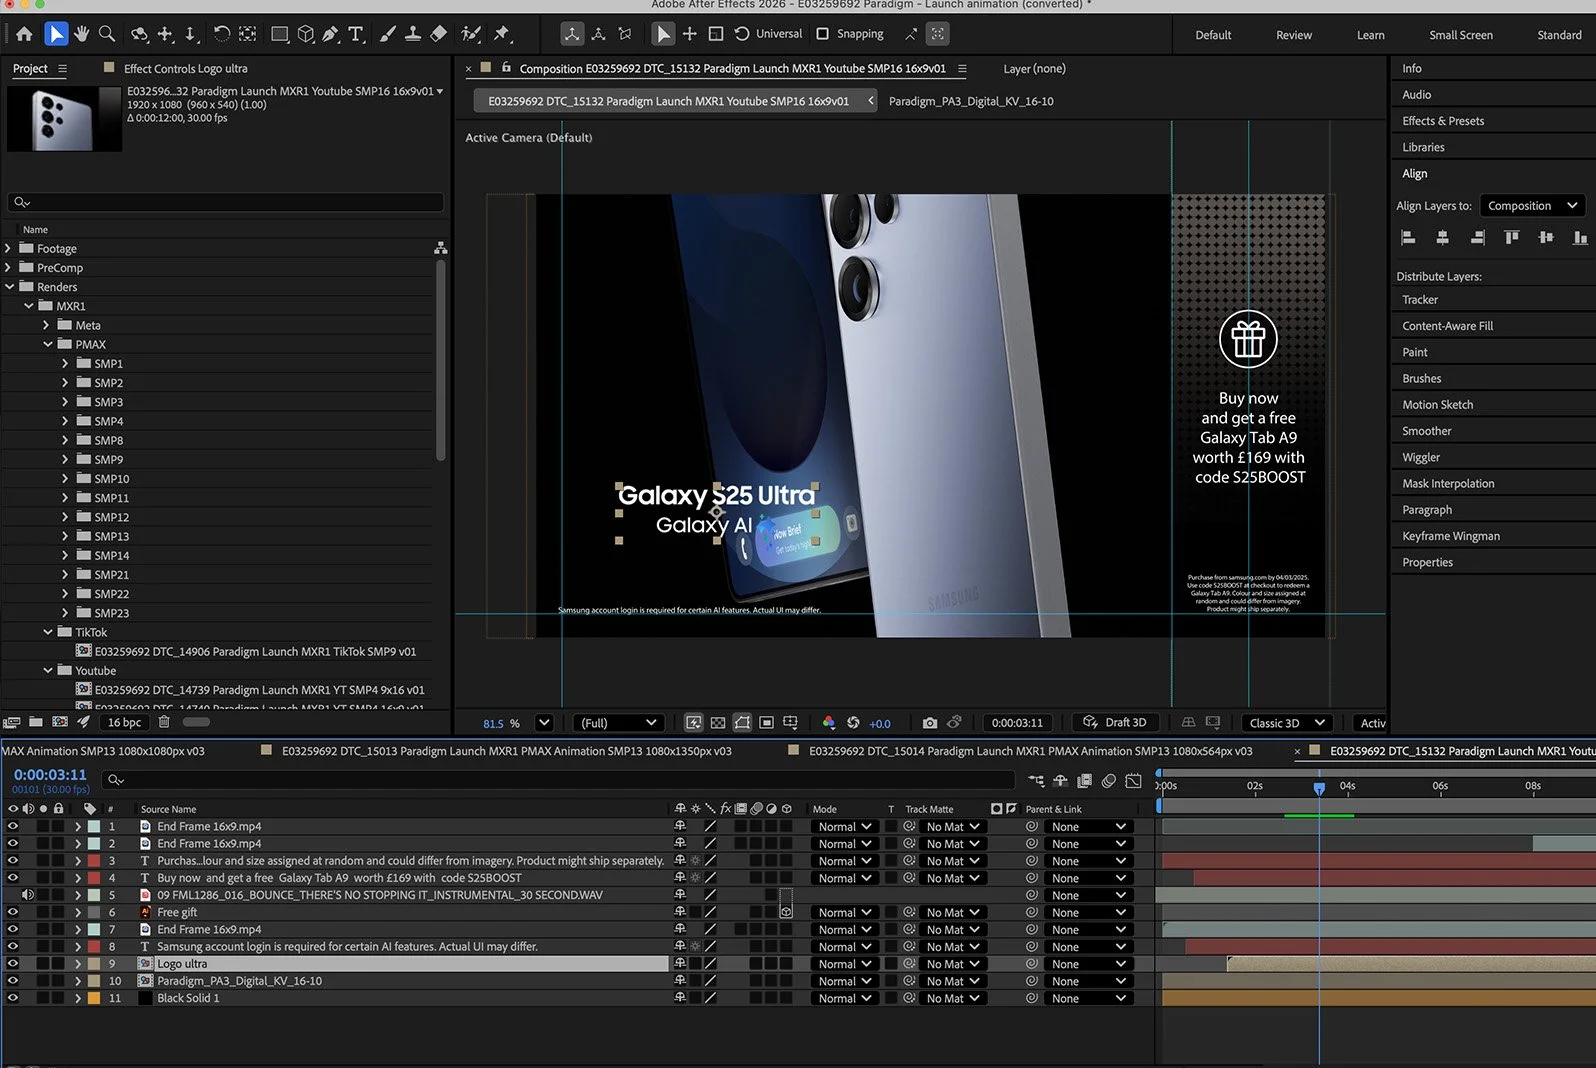Open the Classic 3D renderer dropdown
Image resolution: width=1596 pixels, height=1068 pixels.
click(1287, 723)
